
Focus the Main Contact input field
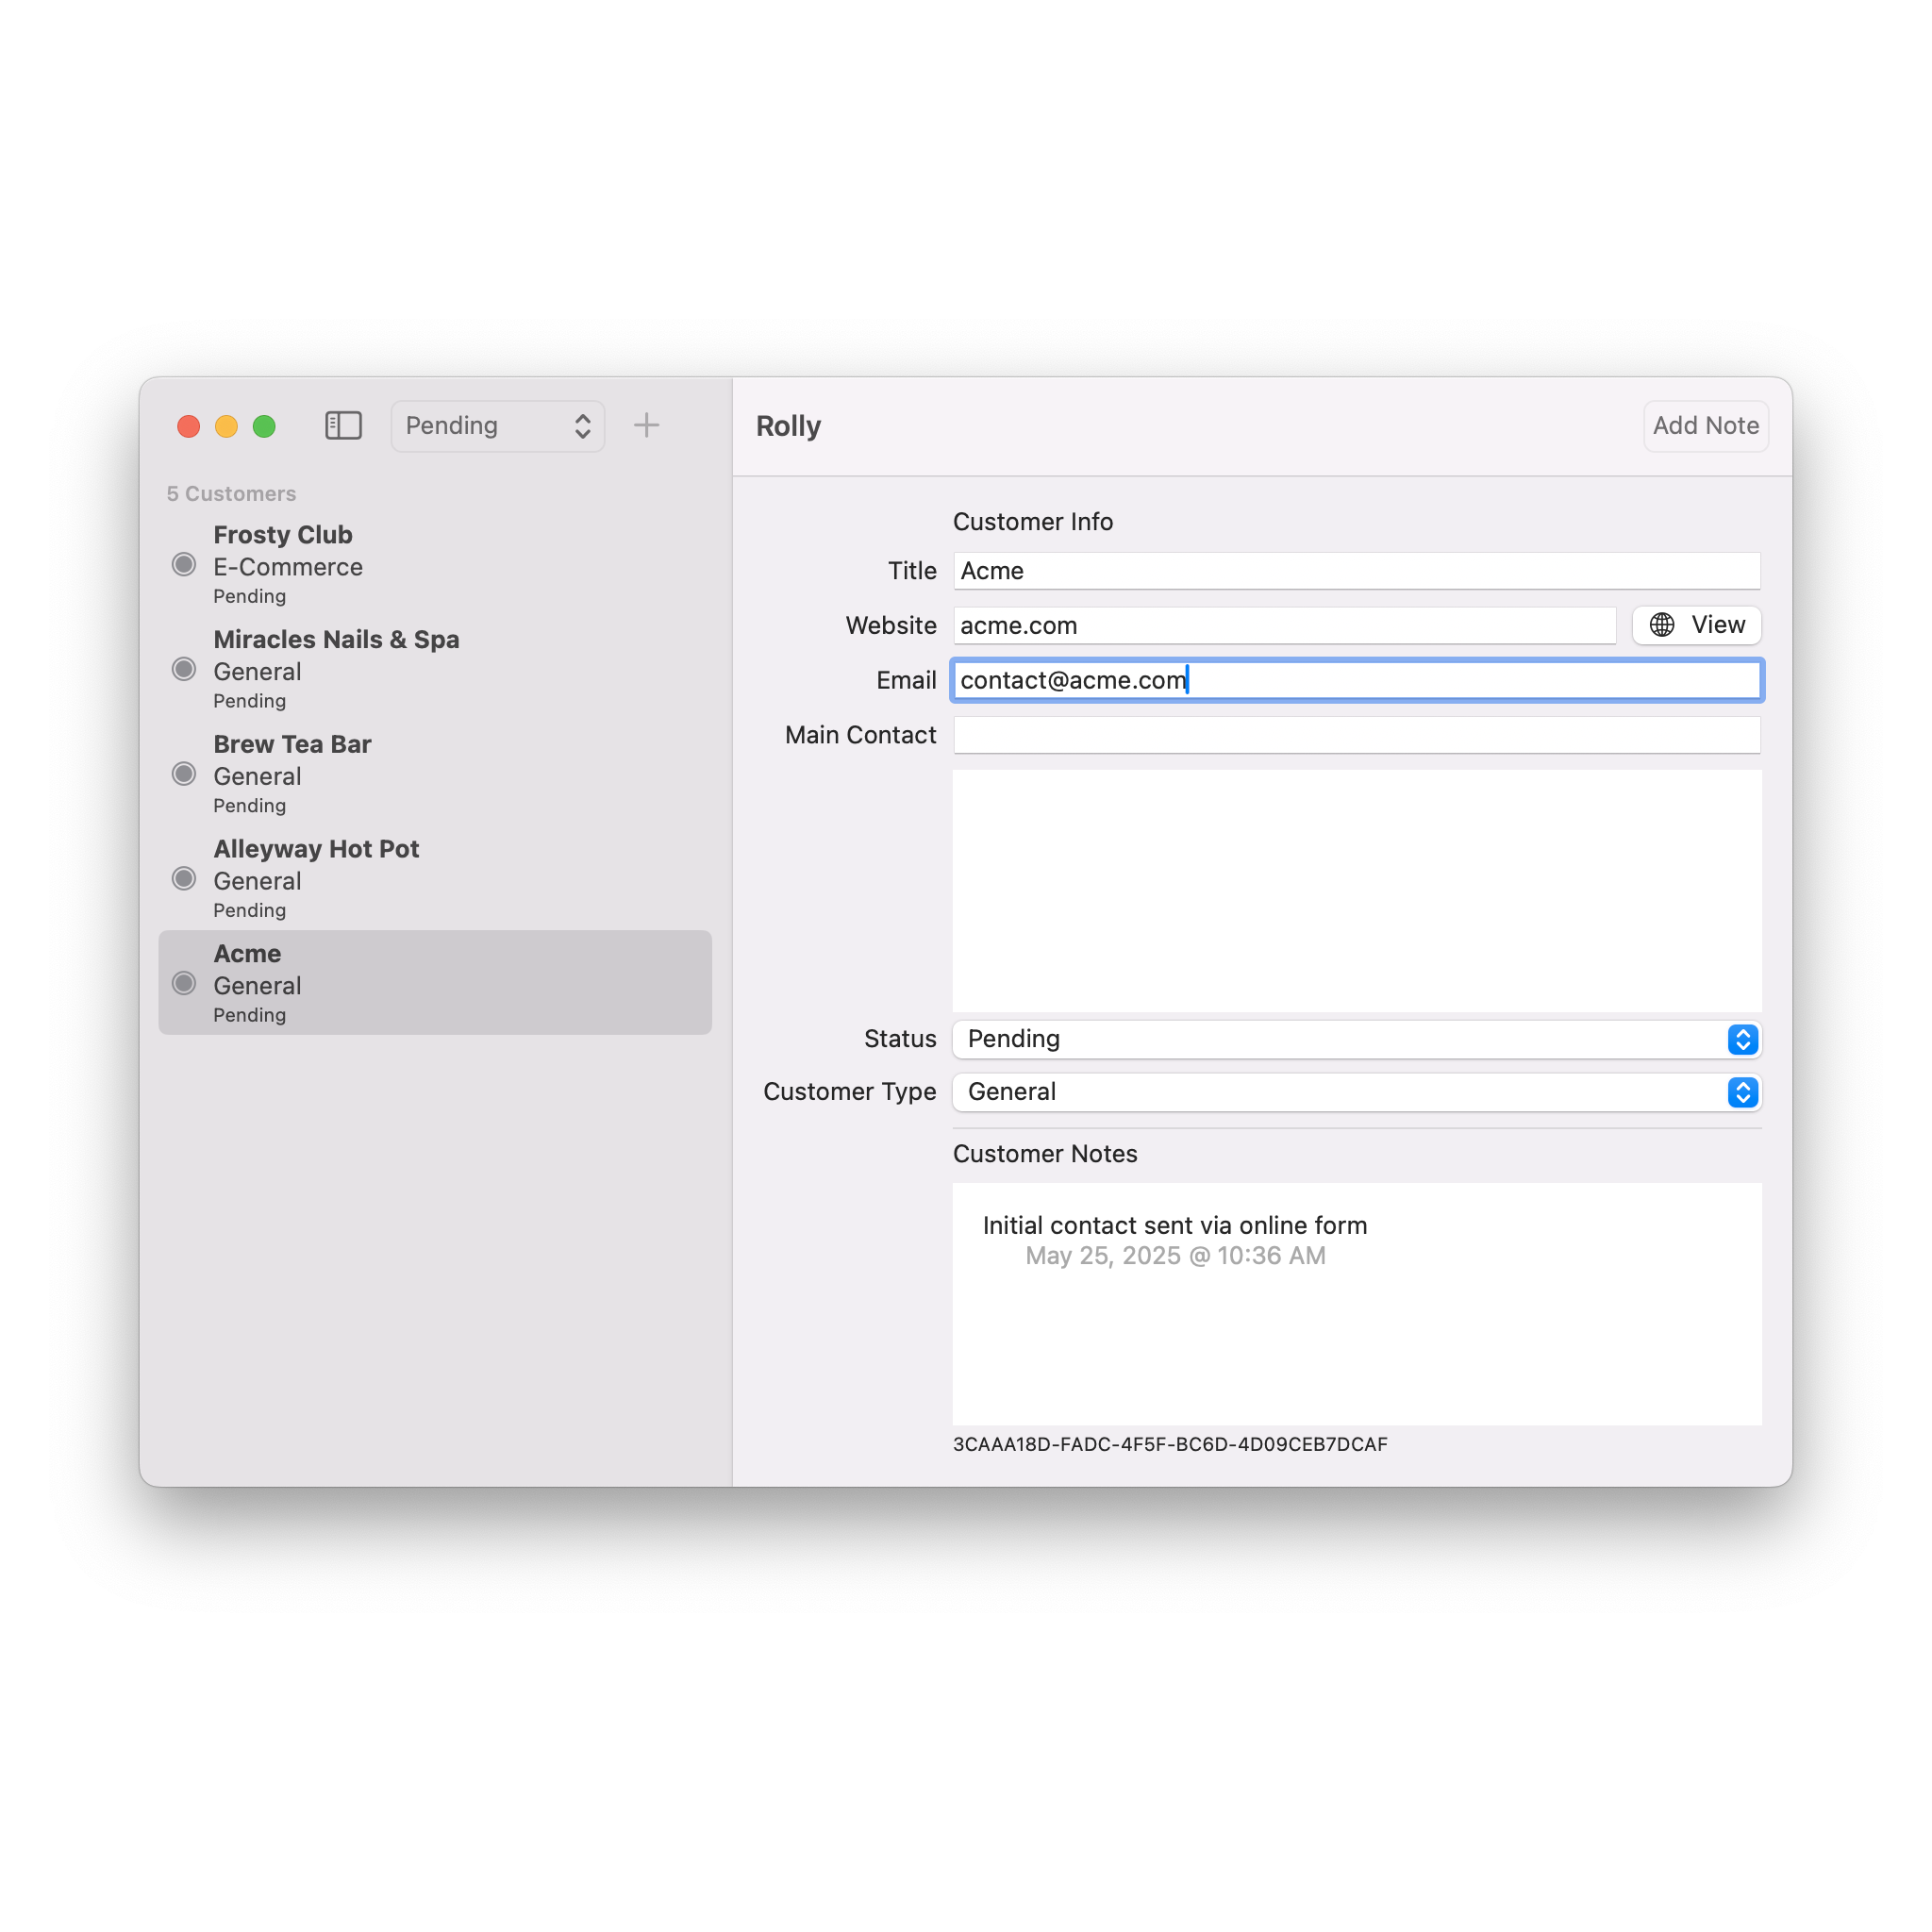(1356, 735)
